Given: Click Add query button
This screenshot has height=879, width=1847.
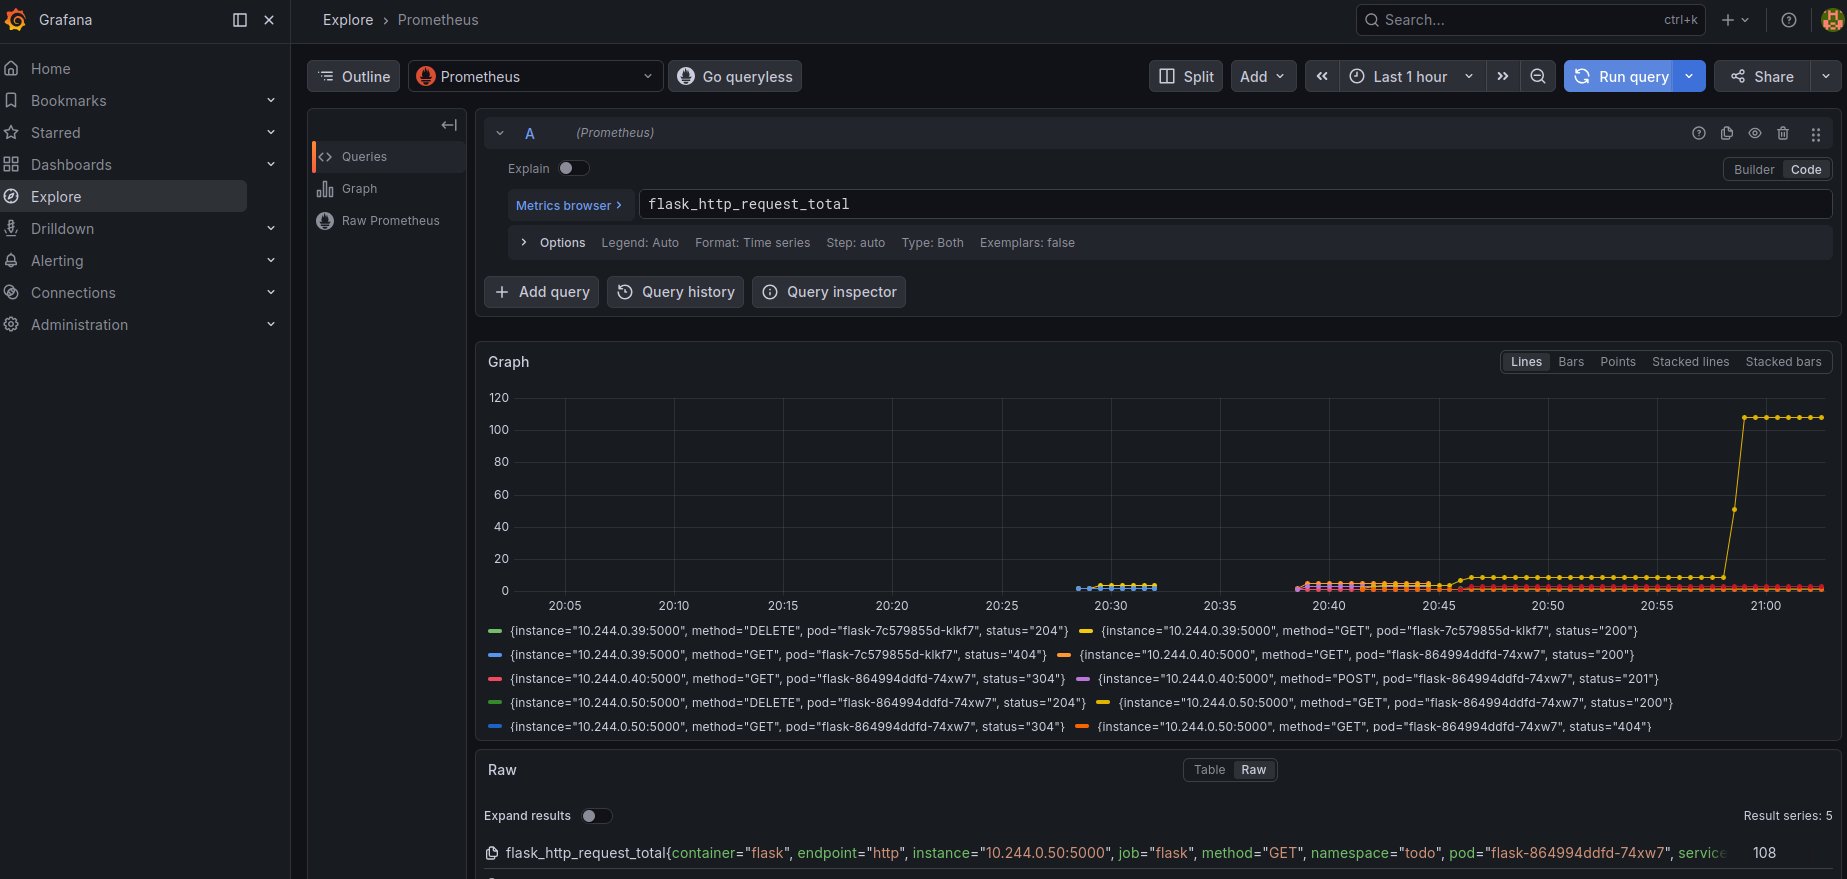Looking at the screenshot, I should coord(542,292).
